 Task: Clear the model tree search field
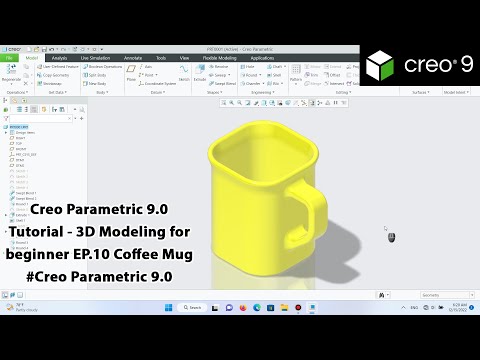point(70,118)
